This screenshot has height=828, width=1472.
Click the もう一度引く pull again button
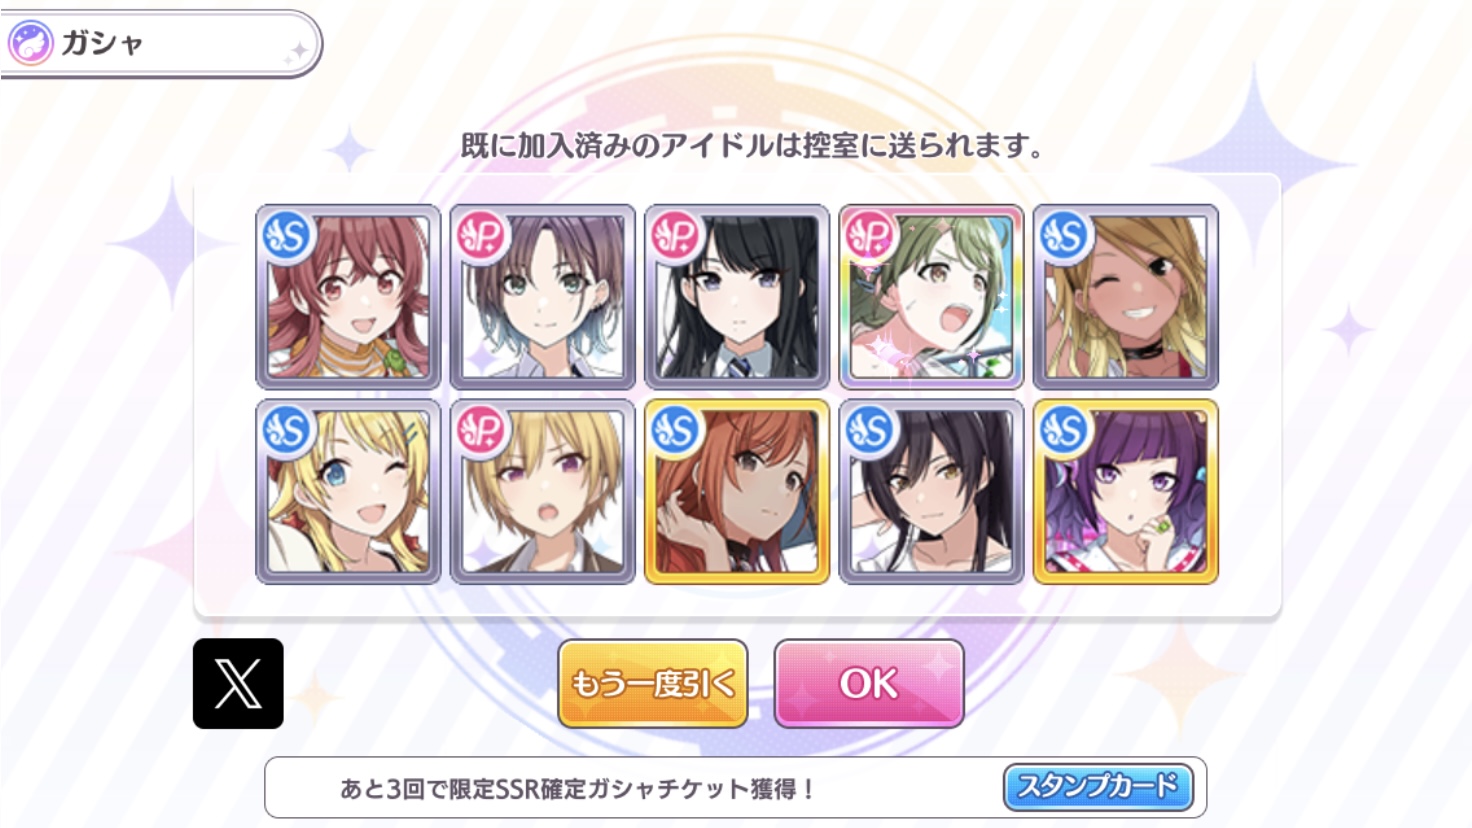coord(653,684)
